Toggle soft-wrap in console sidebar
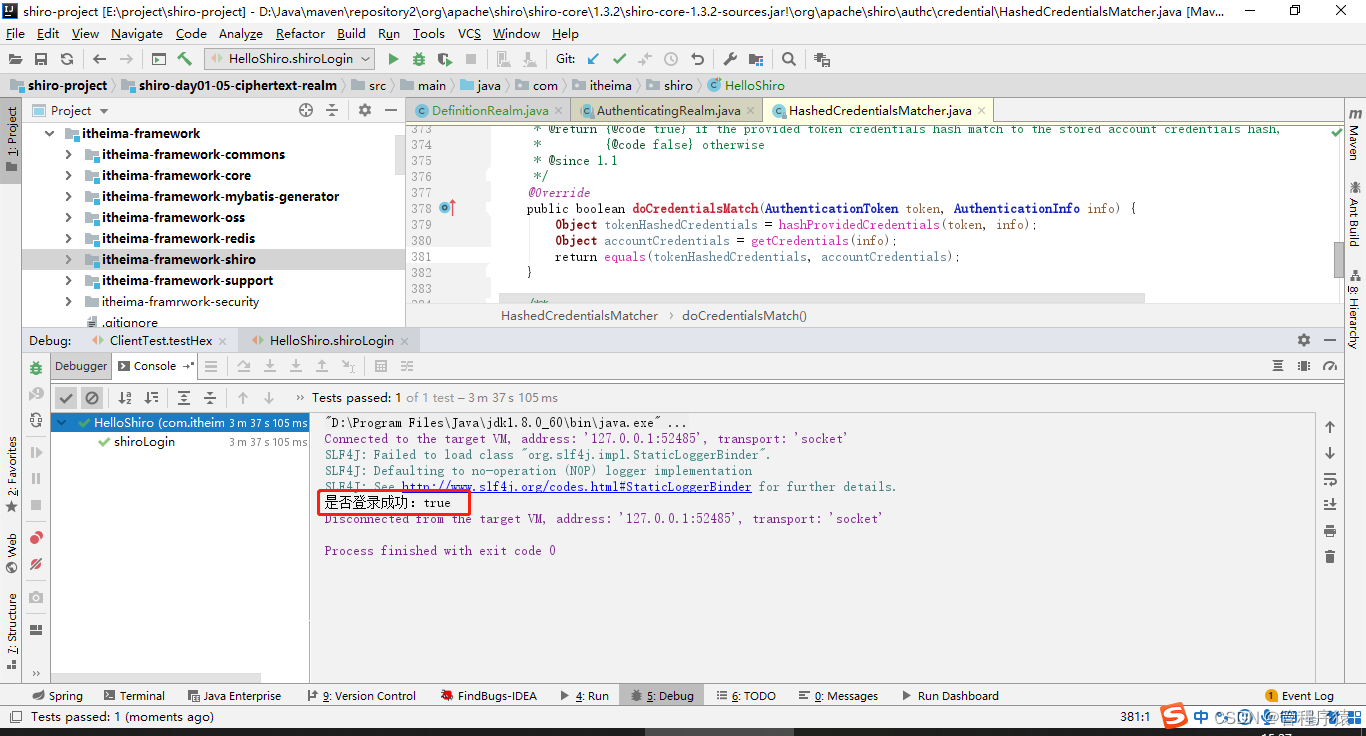This screenshot has height=736, width=1366. click(1329, 478)
